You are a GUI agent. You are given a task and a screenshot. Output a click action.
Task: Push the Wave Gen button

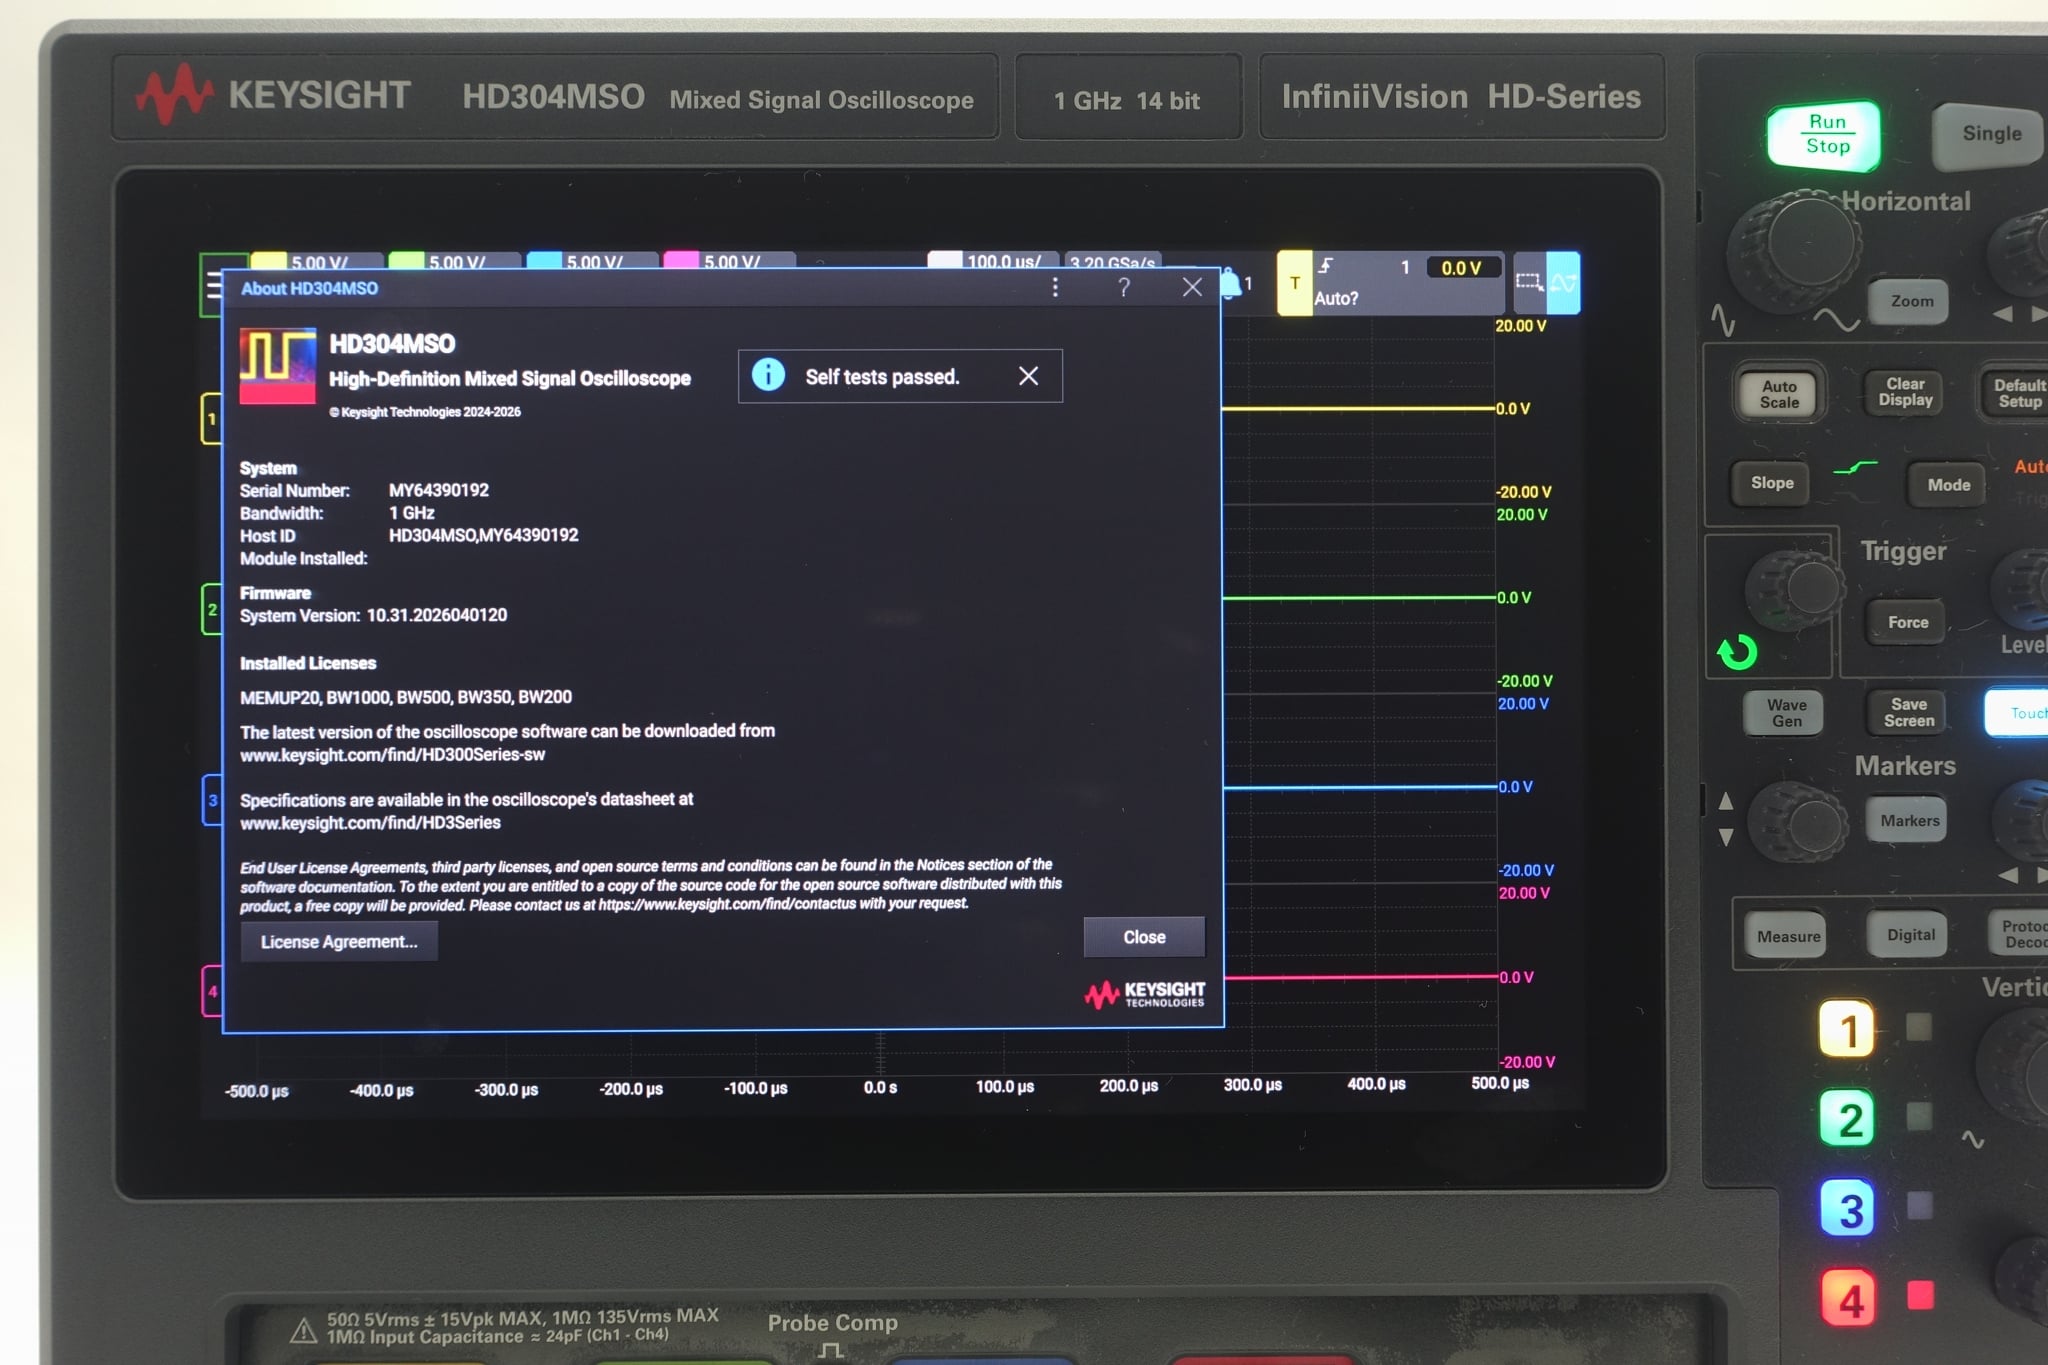coord(1786,713)
